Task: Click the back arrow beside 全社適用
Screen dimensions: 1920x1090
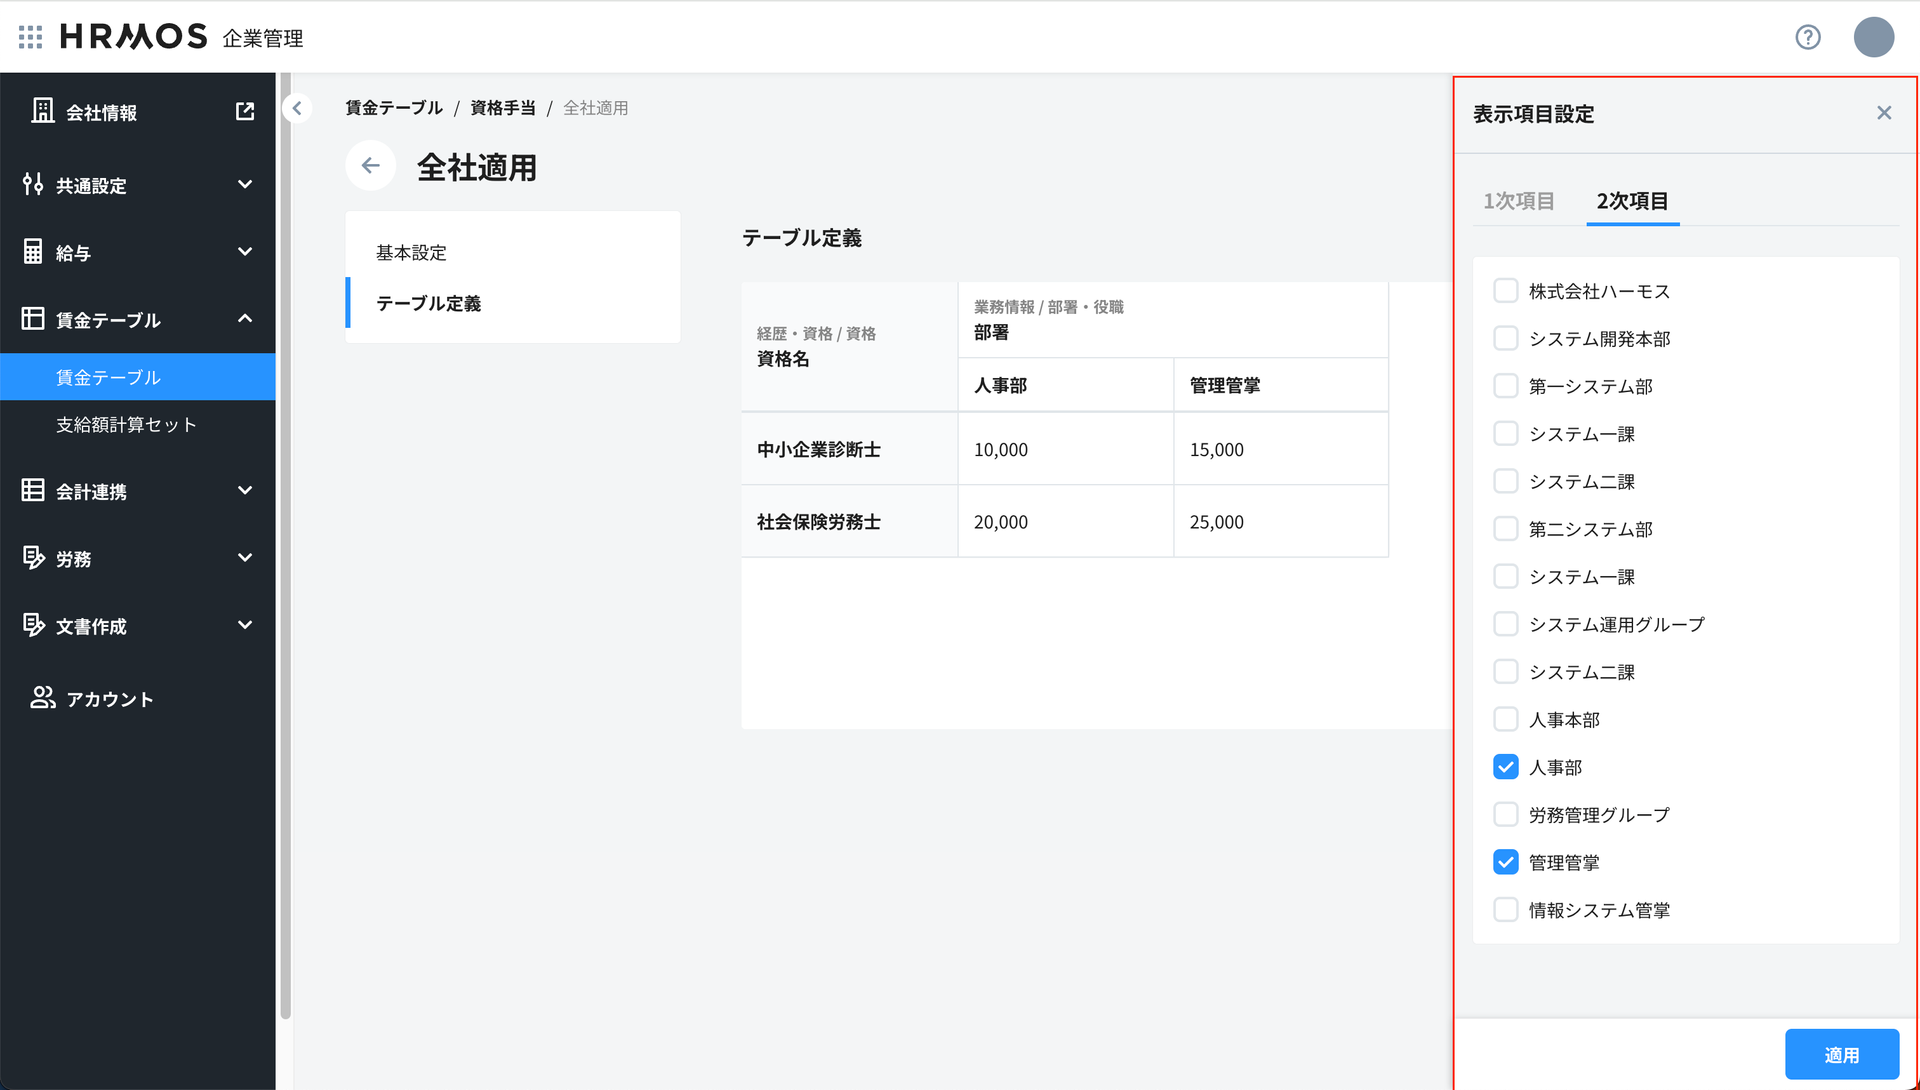Action: [x=371, y=166]
